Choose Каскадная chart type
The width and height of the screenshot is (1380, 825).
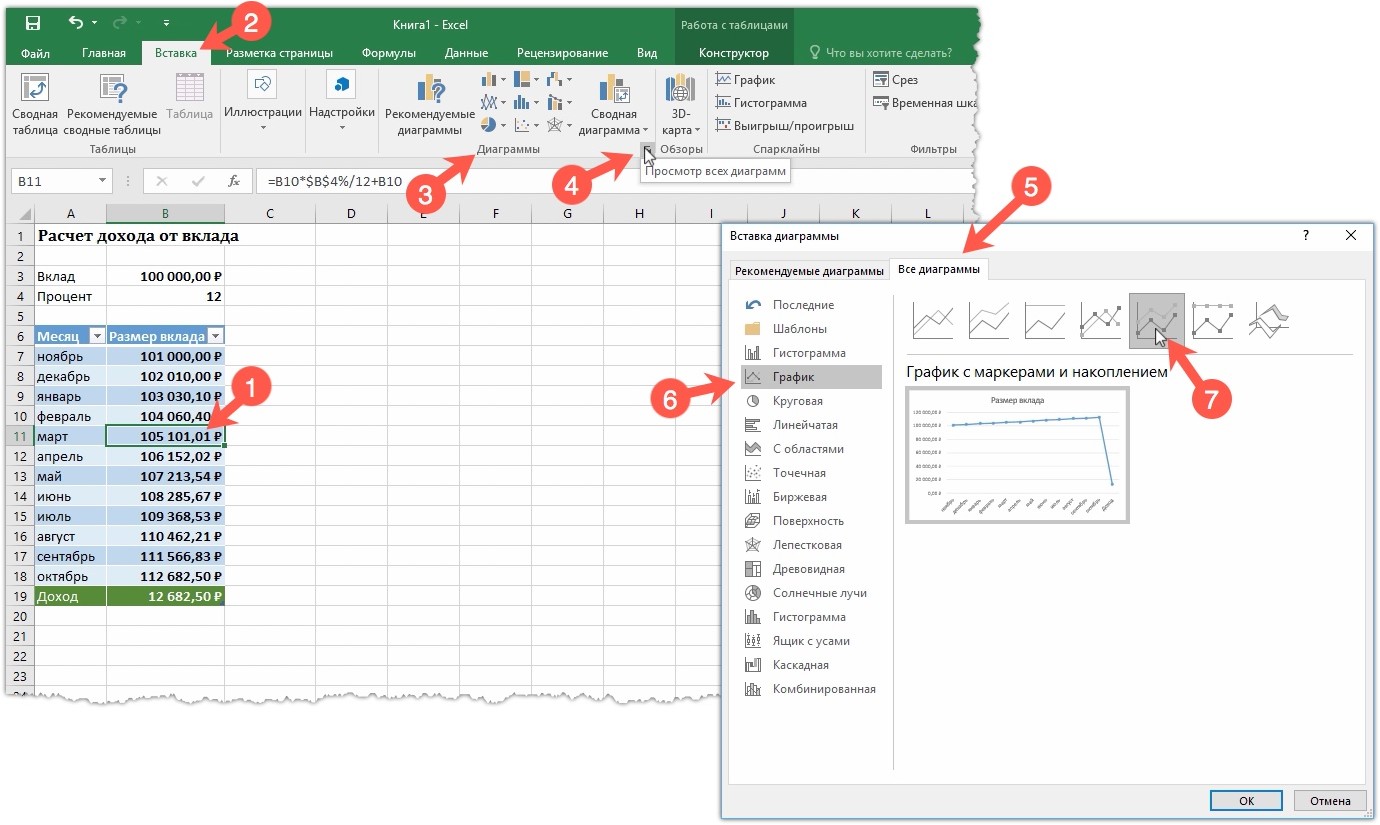pyautogui.click(x=811, y=665)
